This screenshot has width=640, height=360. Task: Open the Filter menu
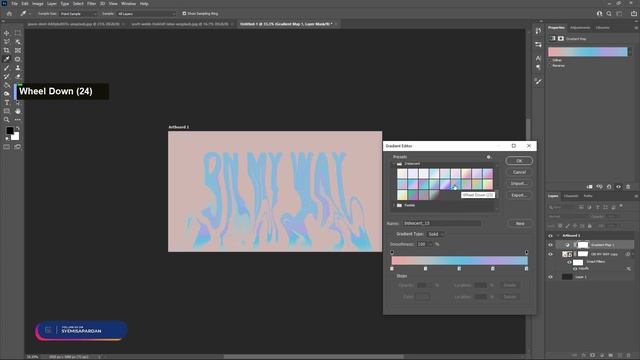coord(91,4)
